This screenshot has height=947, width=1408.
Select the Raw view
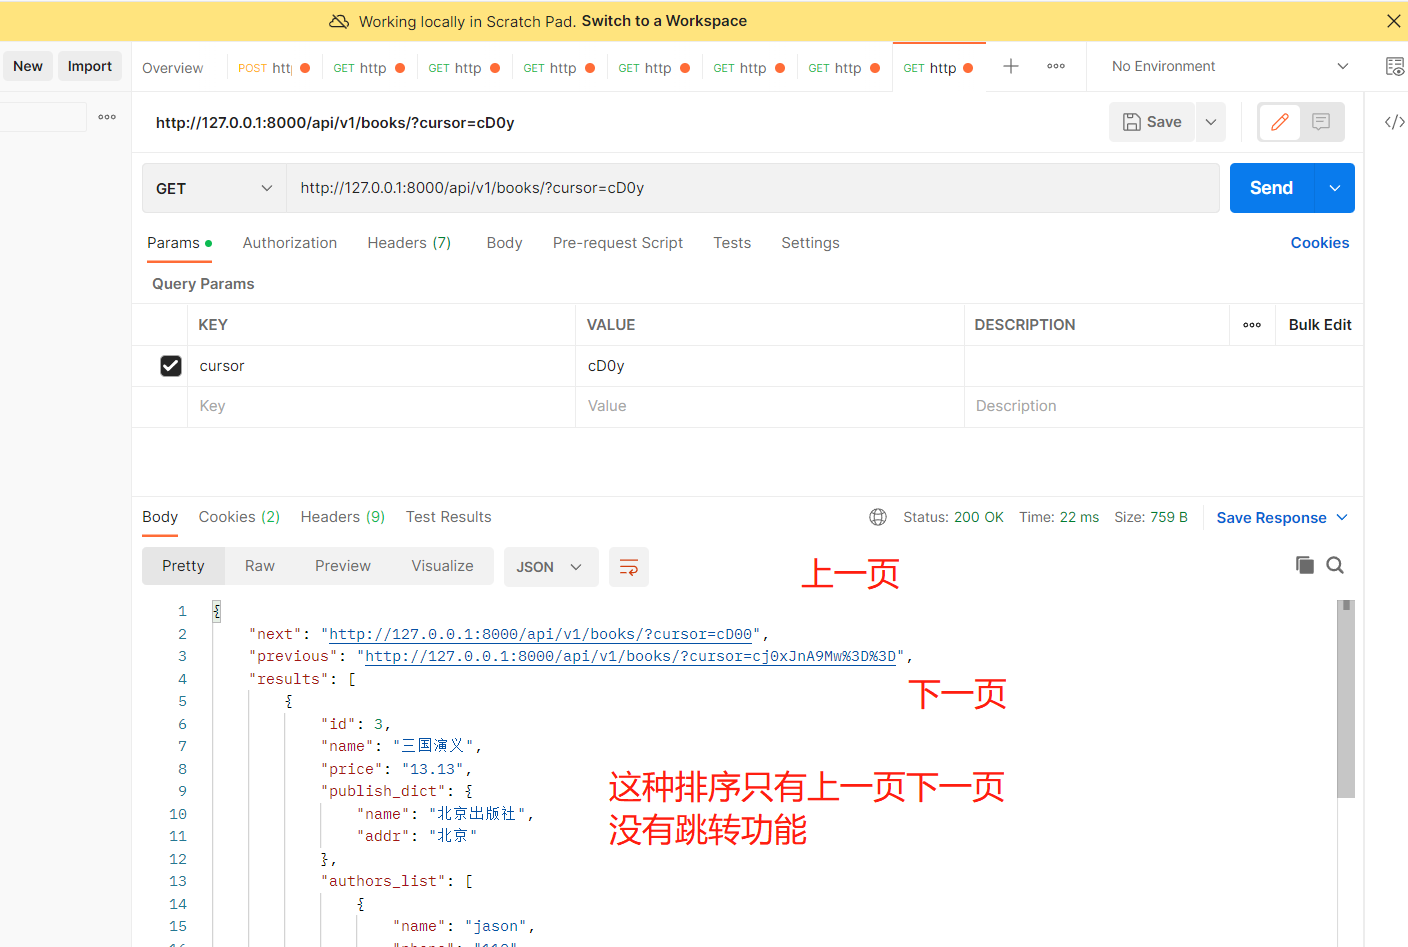[259, 566]
